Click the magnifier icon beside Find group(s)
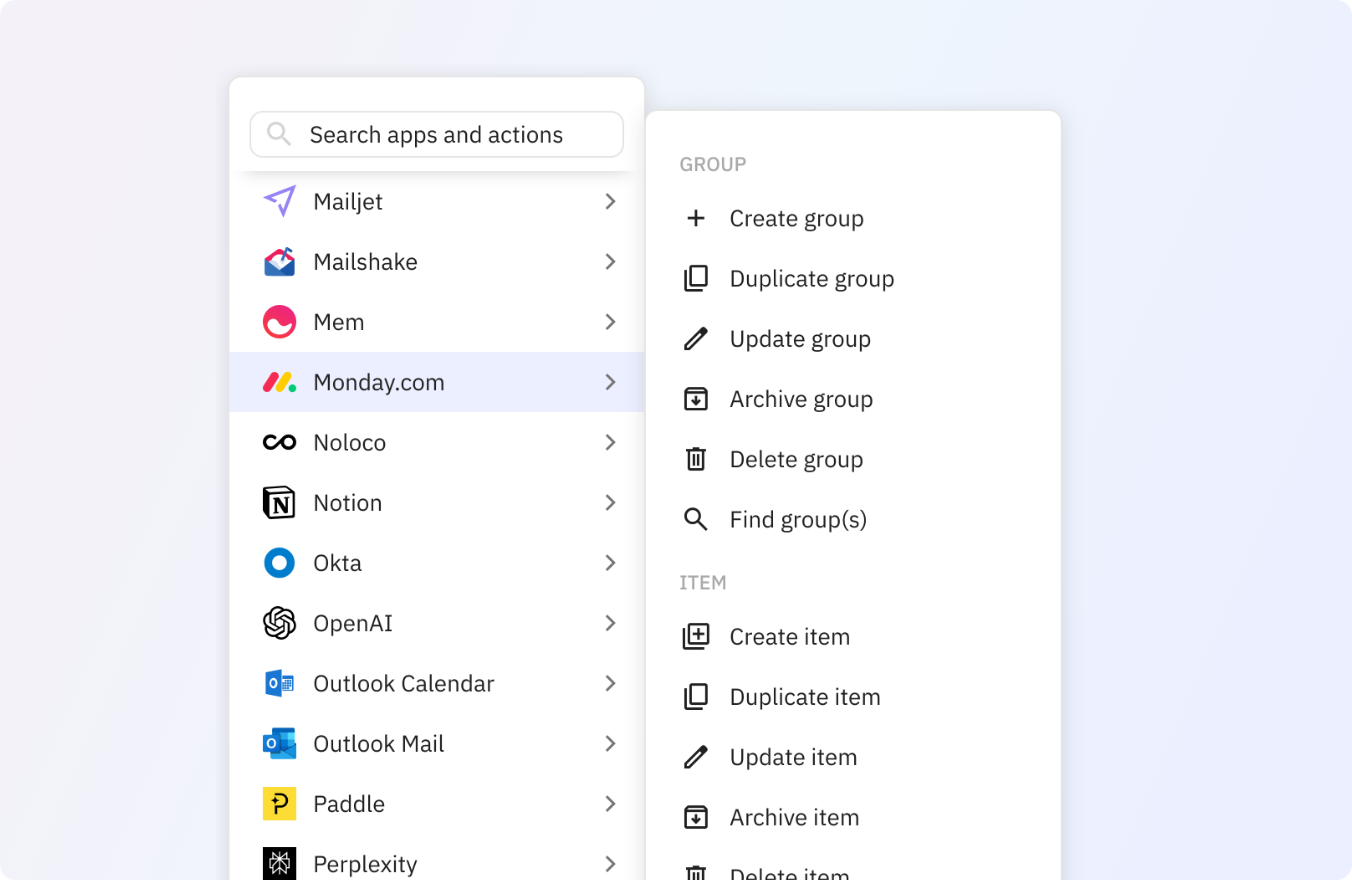 [696, 520]
